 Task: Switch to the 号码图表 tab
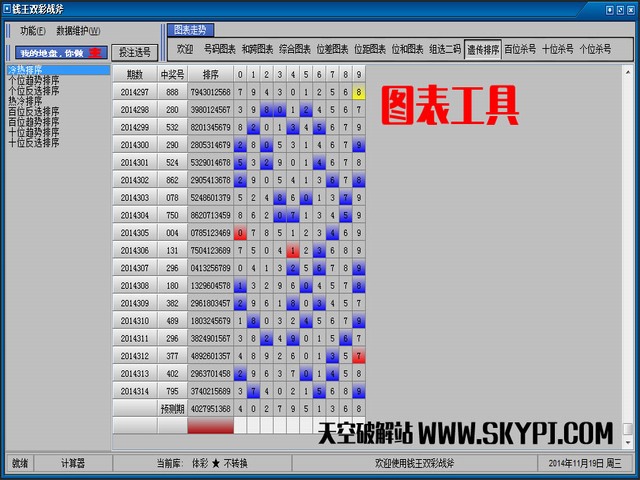pos(221,49)
